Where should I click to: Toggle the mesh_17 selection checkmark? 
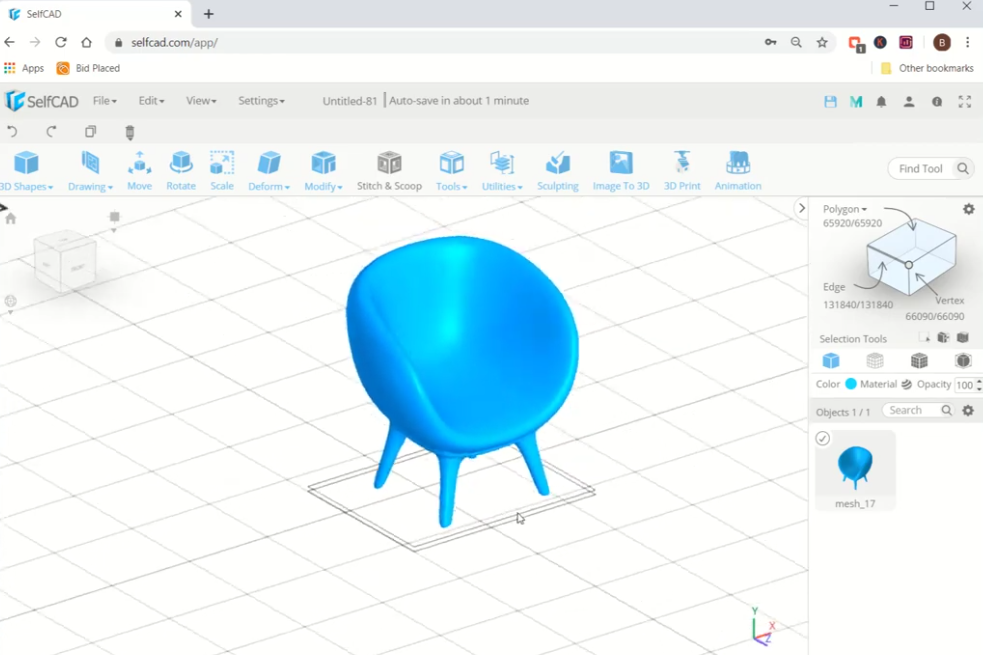tap(823, 438)
